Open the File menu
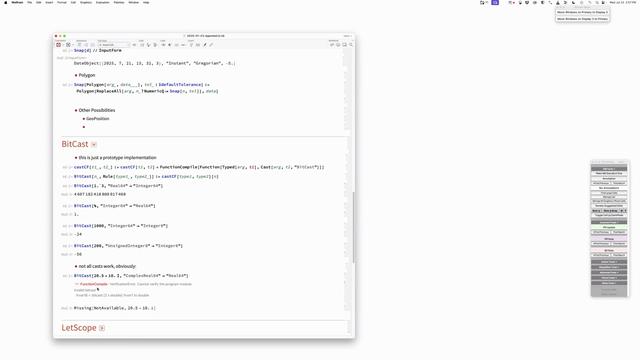This screenshot has height=360, width=640. coord(29,2)
